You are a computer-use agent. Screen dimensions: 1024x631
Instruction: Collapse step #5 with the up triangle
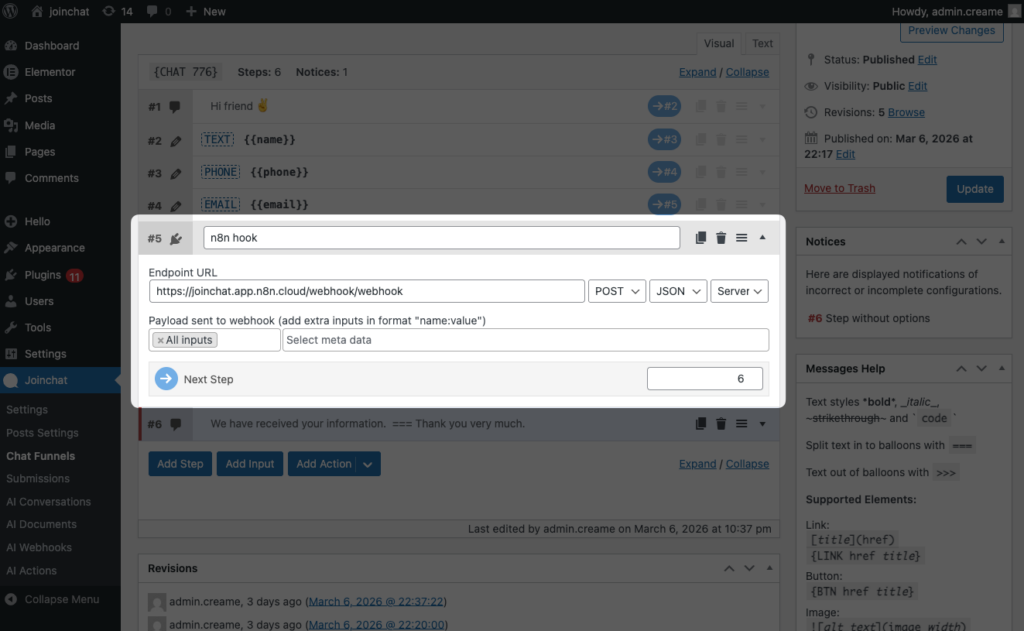click(762, 237)
